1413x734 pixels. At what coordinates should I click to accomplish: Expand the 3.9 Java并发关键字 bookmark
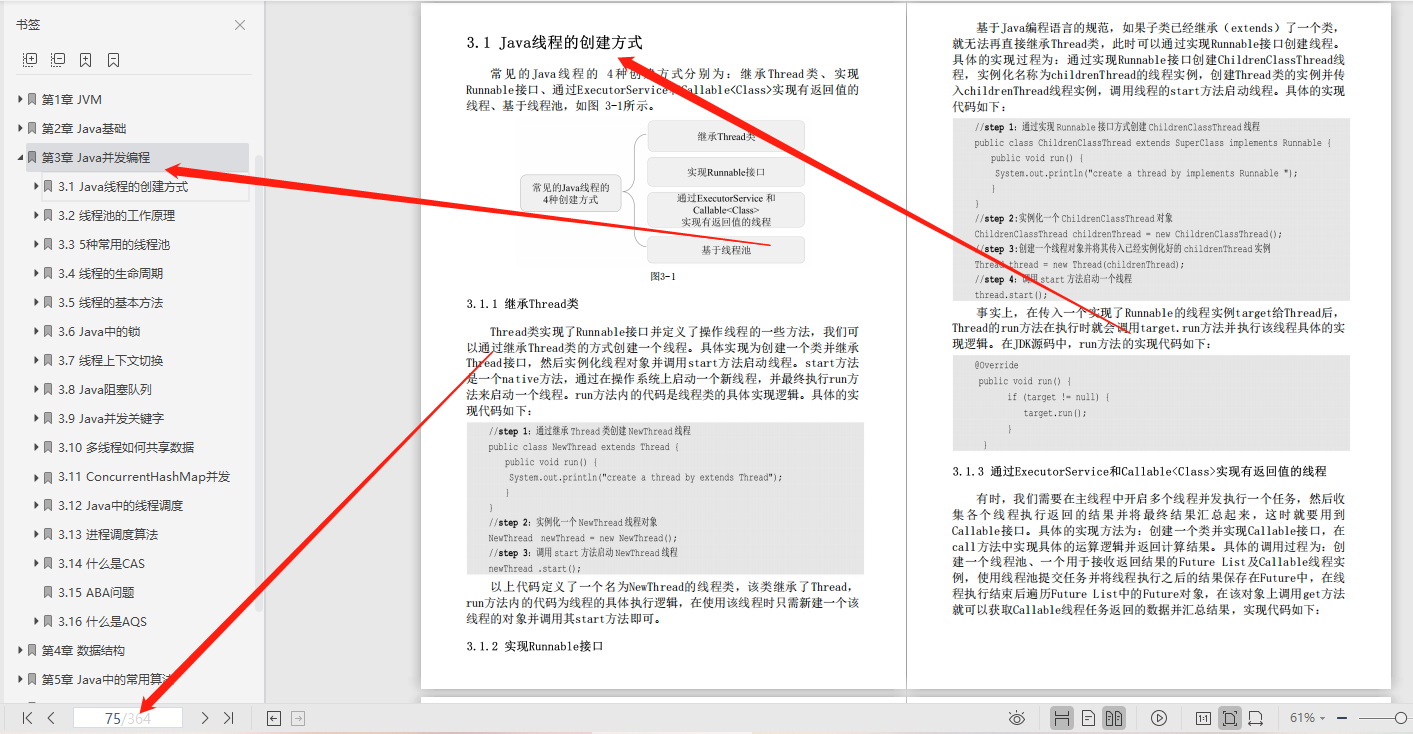(36, 419)
